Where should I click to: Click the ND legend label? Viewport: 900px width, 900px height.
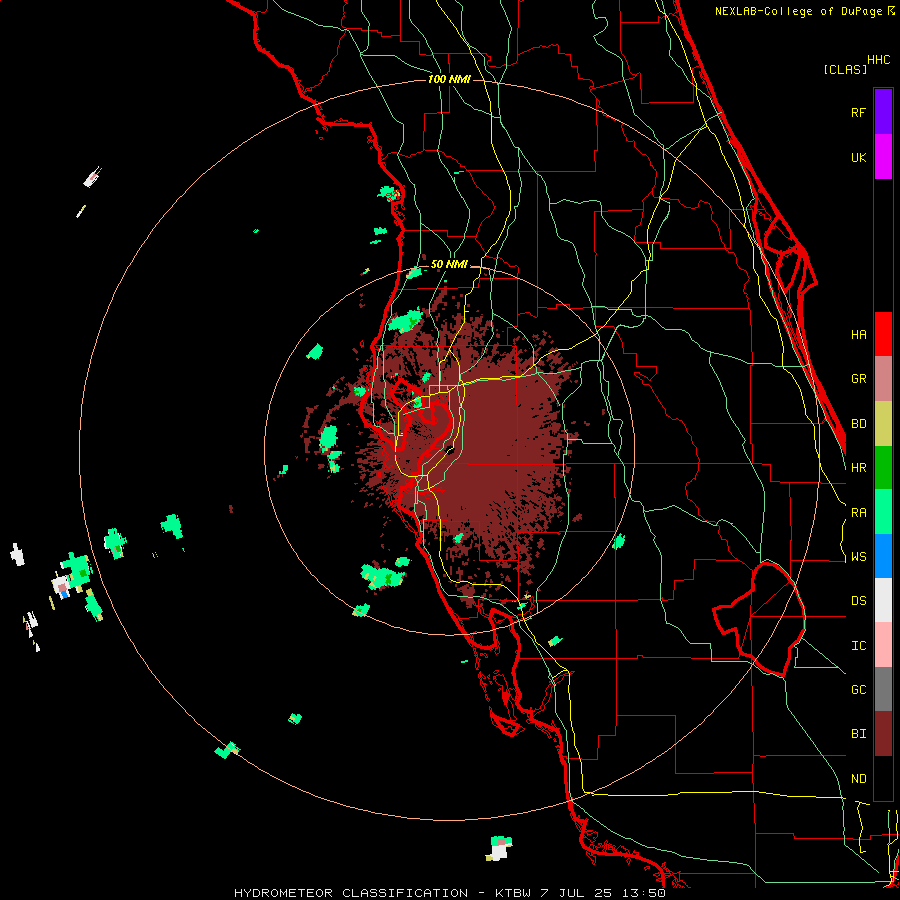(x=858, y=779)
